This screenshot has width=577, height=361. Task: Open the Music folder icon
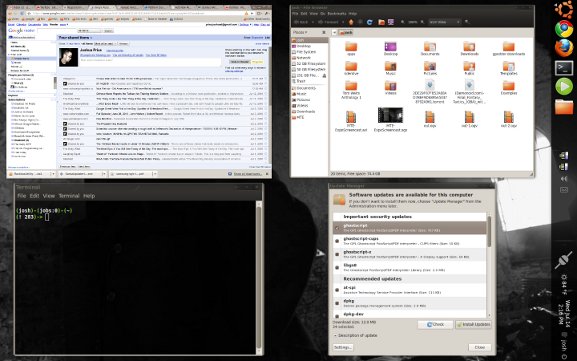click(390, 66)
